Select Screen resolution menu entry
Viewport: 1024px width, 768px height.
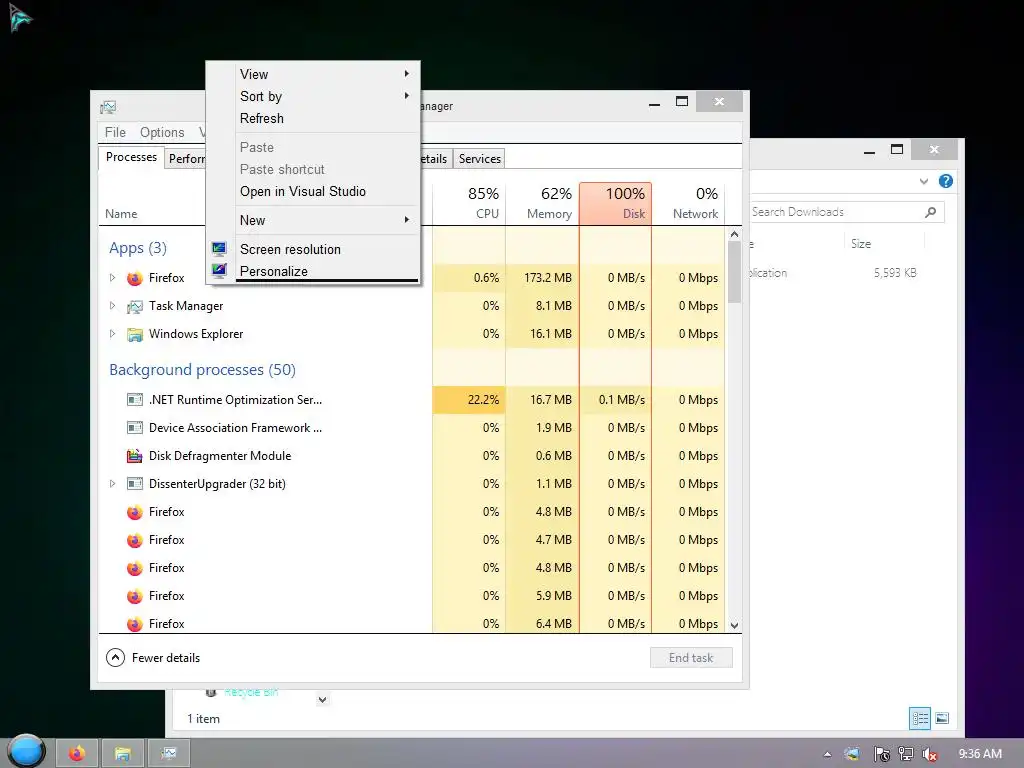(327, 249)
